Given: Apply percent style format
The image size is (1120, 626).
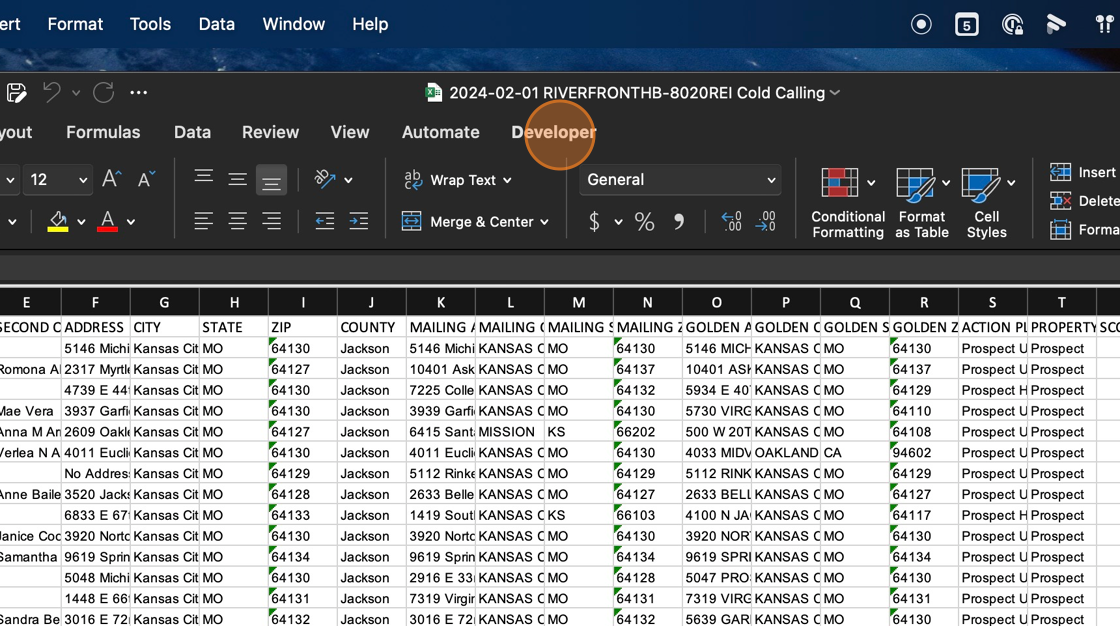Looking at the screenshot, I should [x=644, y=222].
